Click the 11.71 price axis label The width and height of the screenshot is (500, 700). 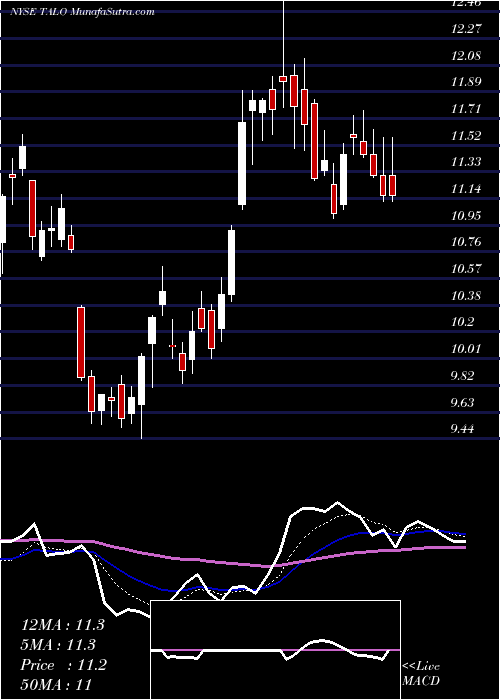tap(466, 109)
